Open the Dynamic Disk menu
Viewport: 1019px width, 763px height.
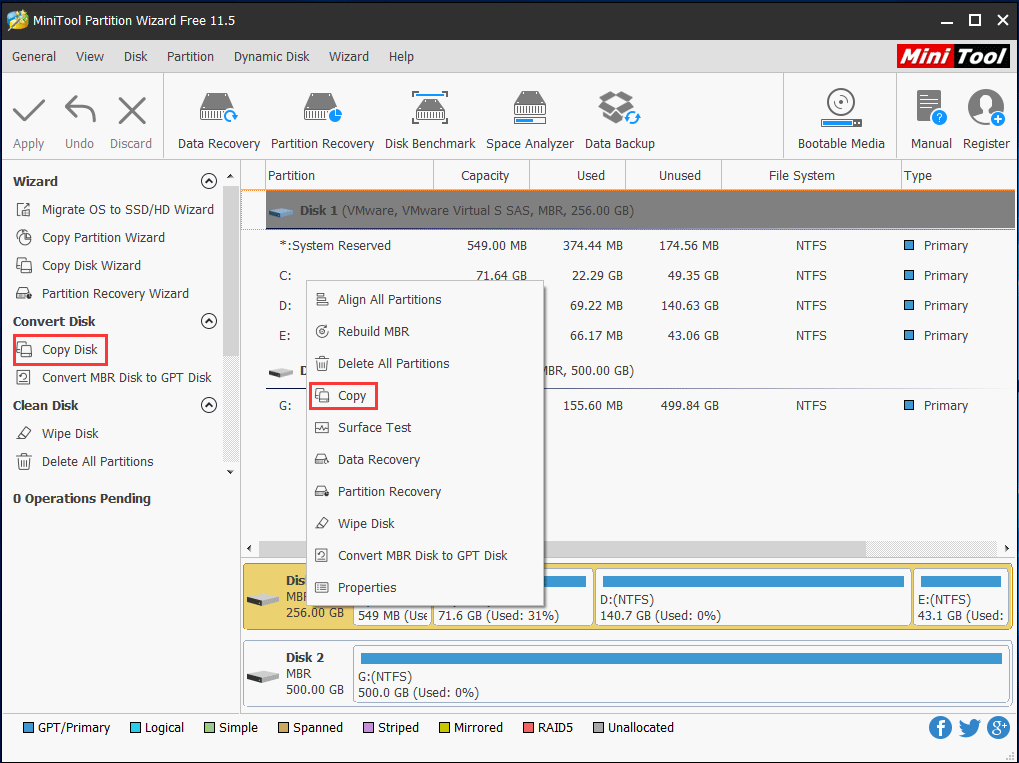click(x=271, y=57)
